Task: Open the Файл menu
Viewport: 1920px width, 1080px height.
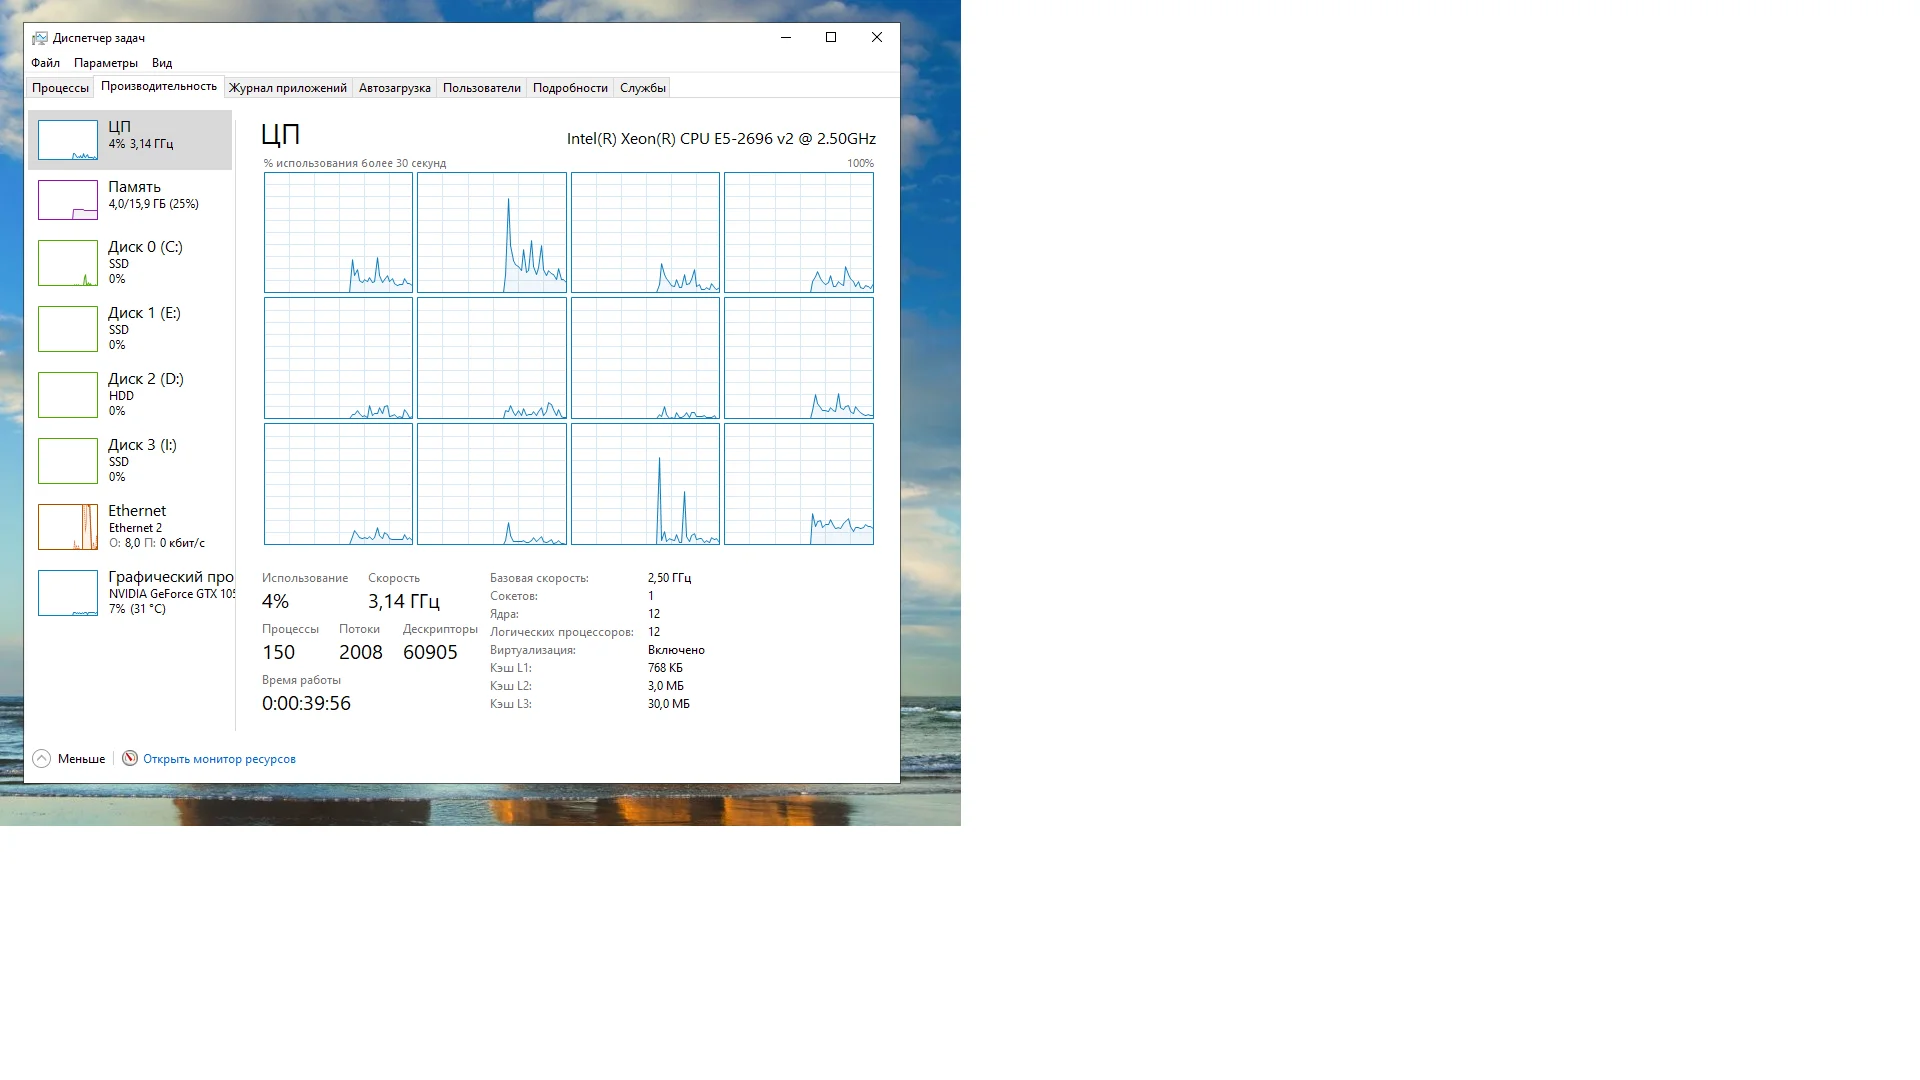Action: pyautogui.click(x=45, y=63)
